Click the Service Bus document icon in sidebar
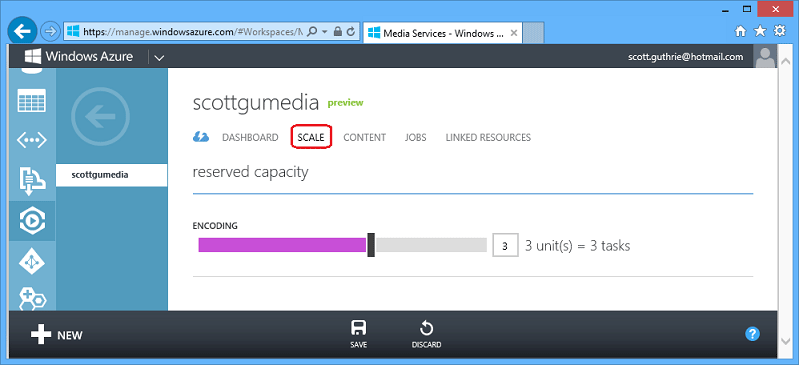 [x=32, y=180]
